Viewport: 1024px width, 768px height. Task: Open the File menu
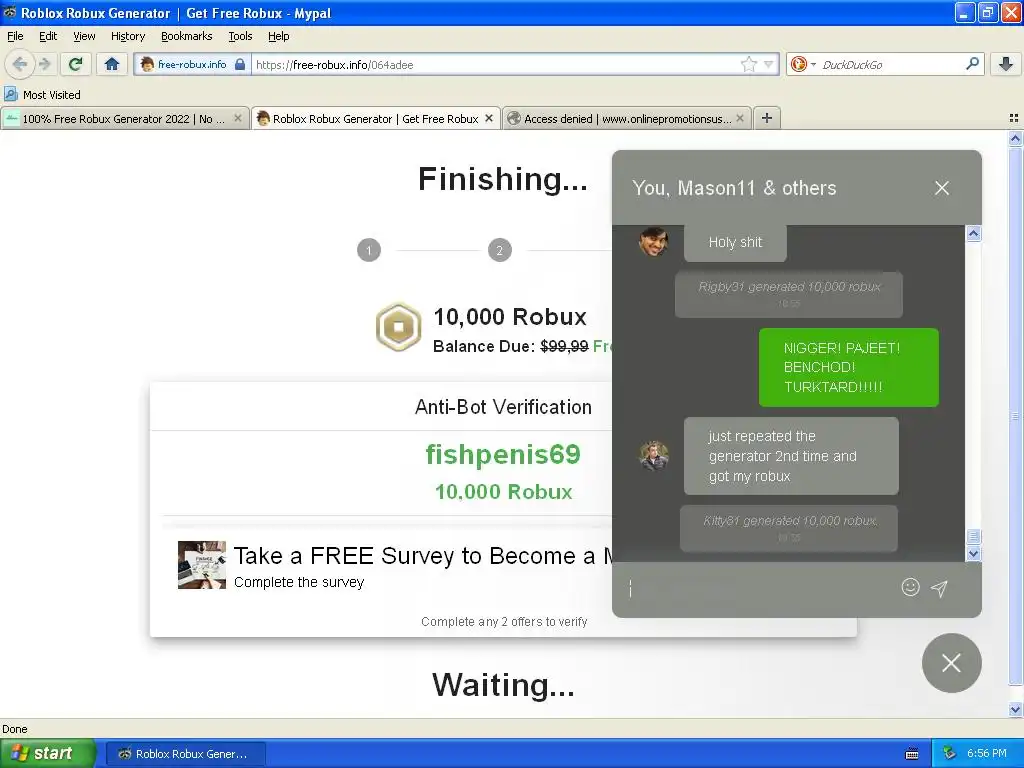point(15,36)
